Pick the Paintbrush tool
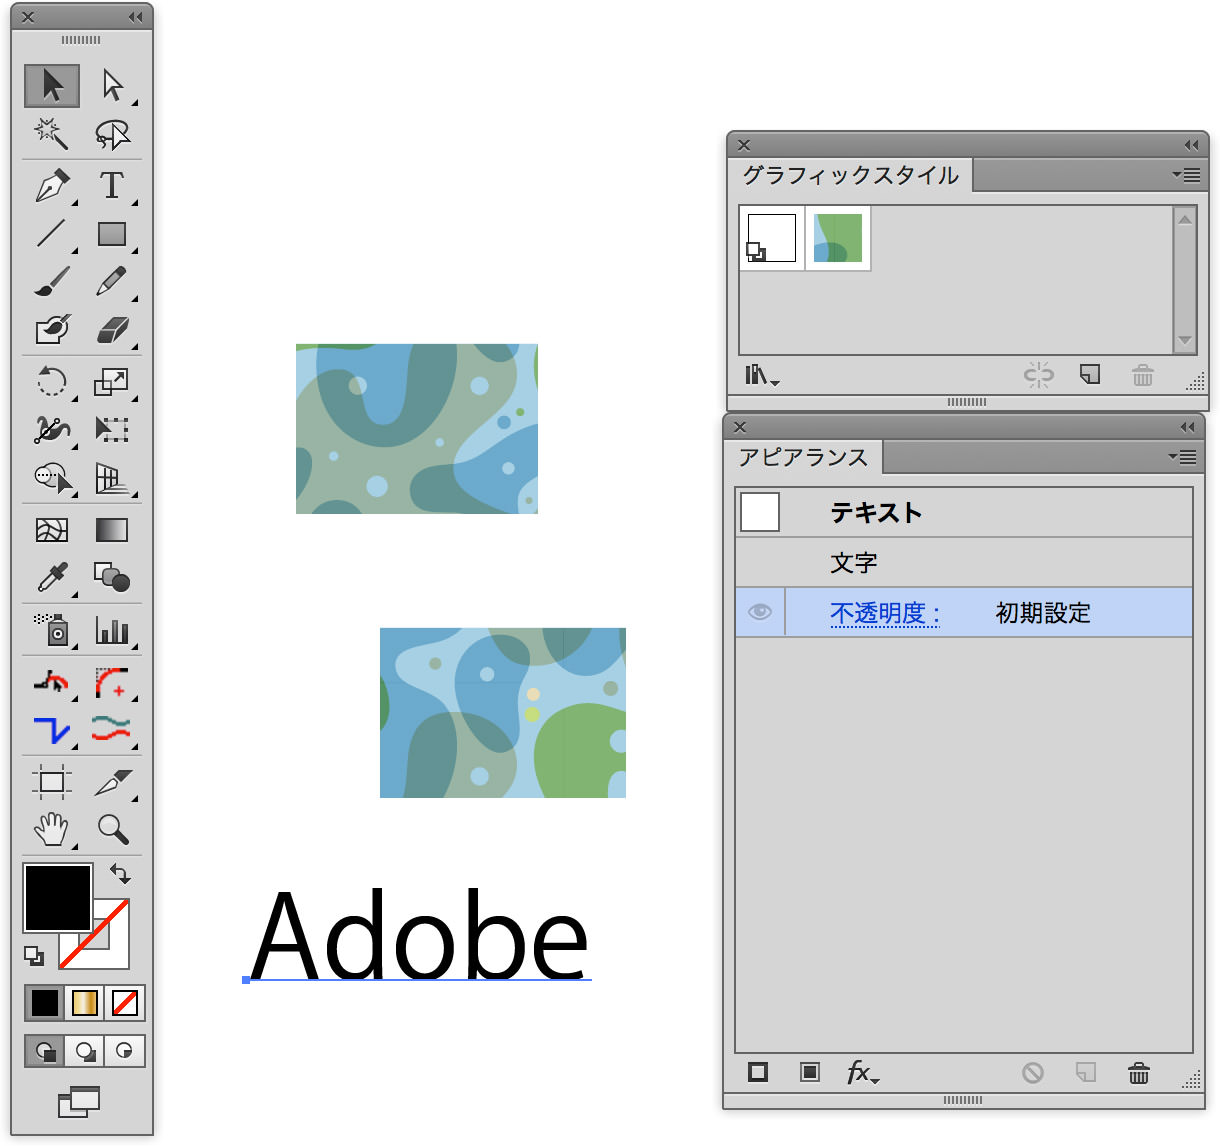 (52, 282)
